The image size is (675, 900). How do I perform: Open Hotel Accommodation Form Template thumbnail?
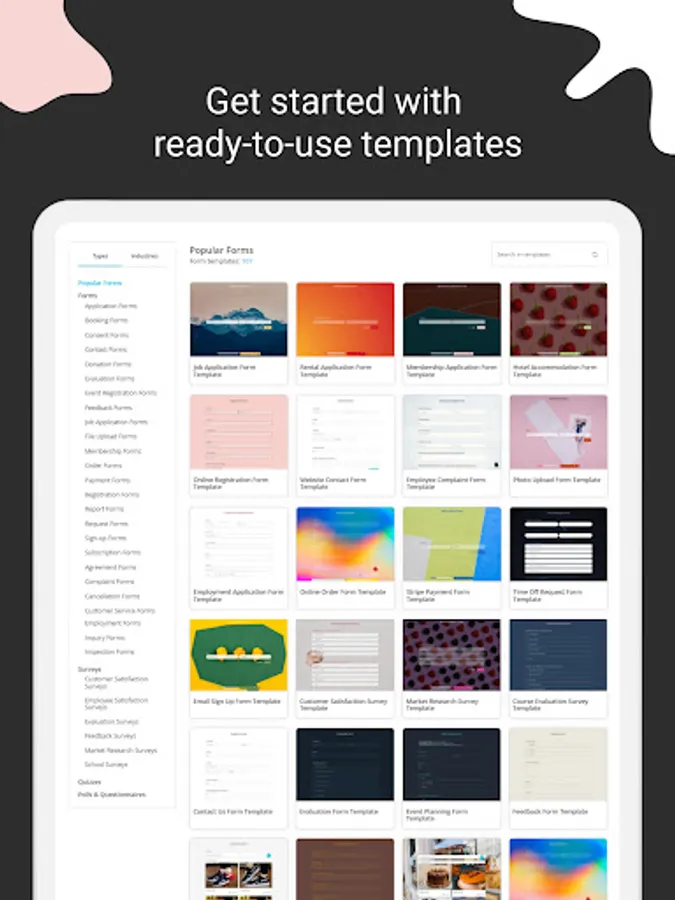point(558,319)
